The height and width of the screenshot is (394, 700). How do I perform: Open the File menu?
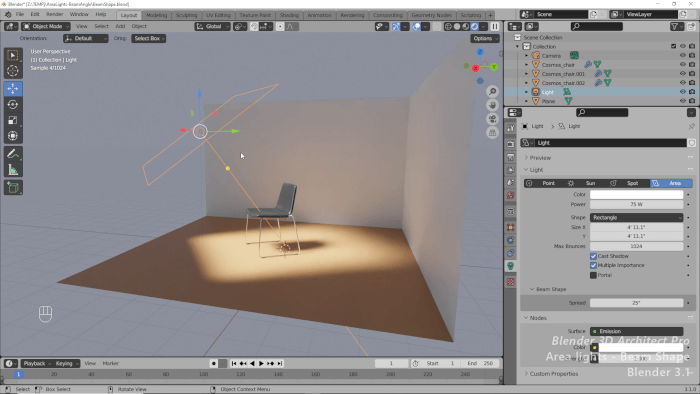point(20,14)
